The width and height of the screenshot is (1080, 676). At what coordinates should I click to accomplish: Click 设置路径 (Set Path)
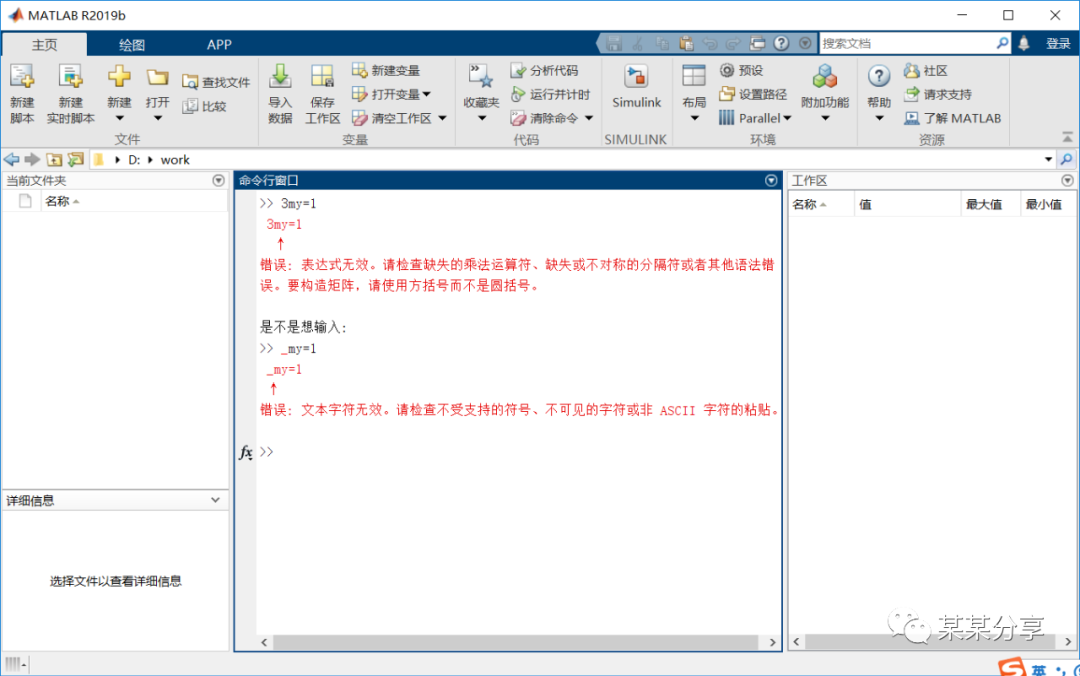pos(753,94)
